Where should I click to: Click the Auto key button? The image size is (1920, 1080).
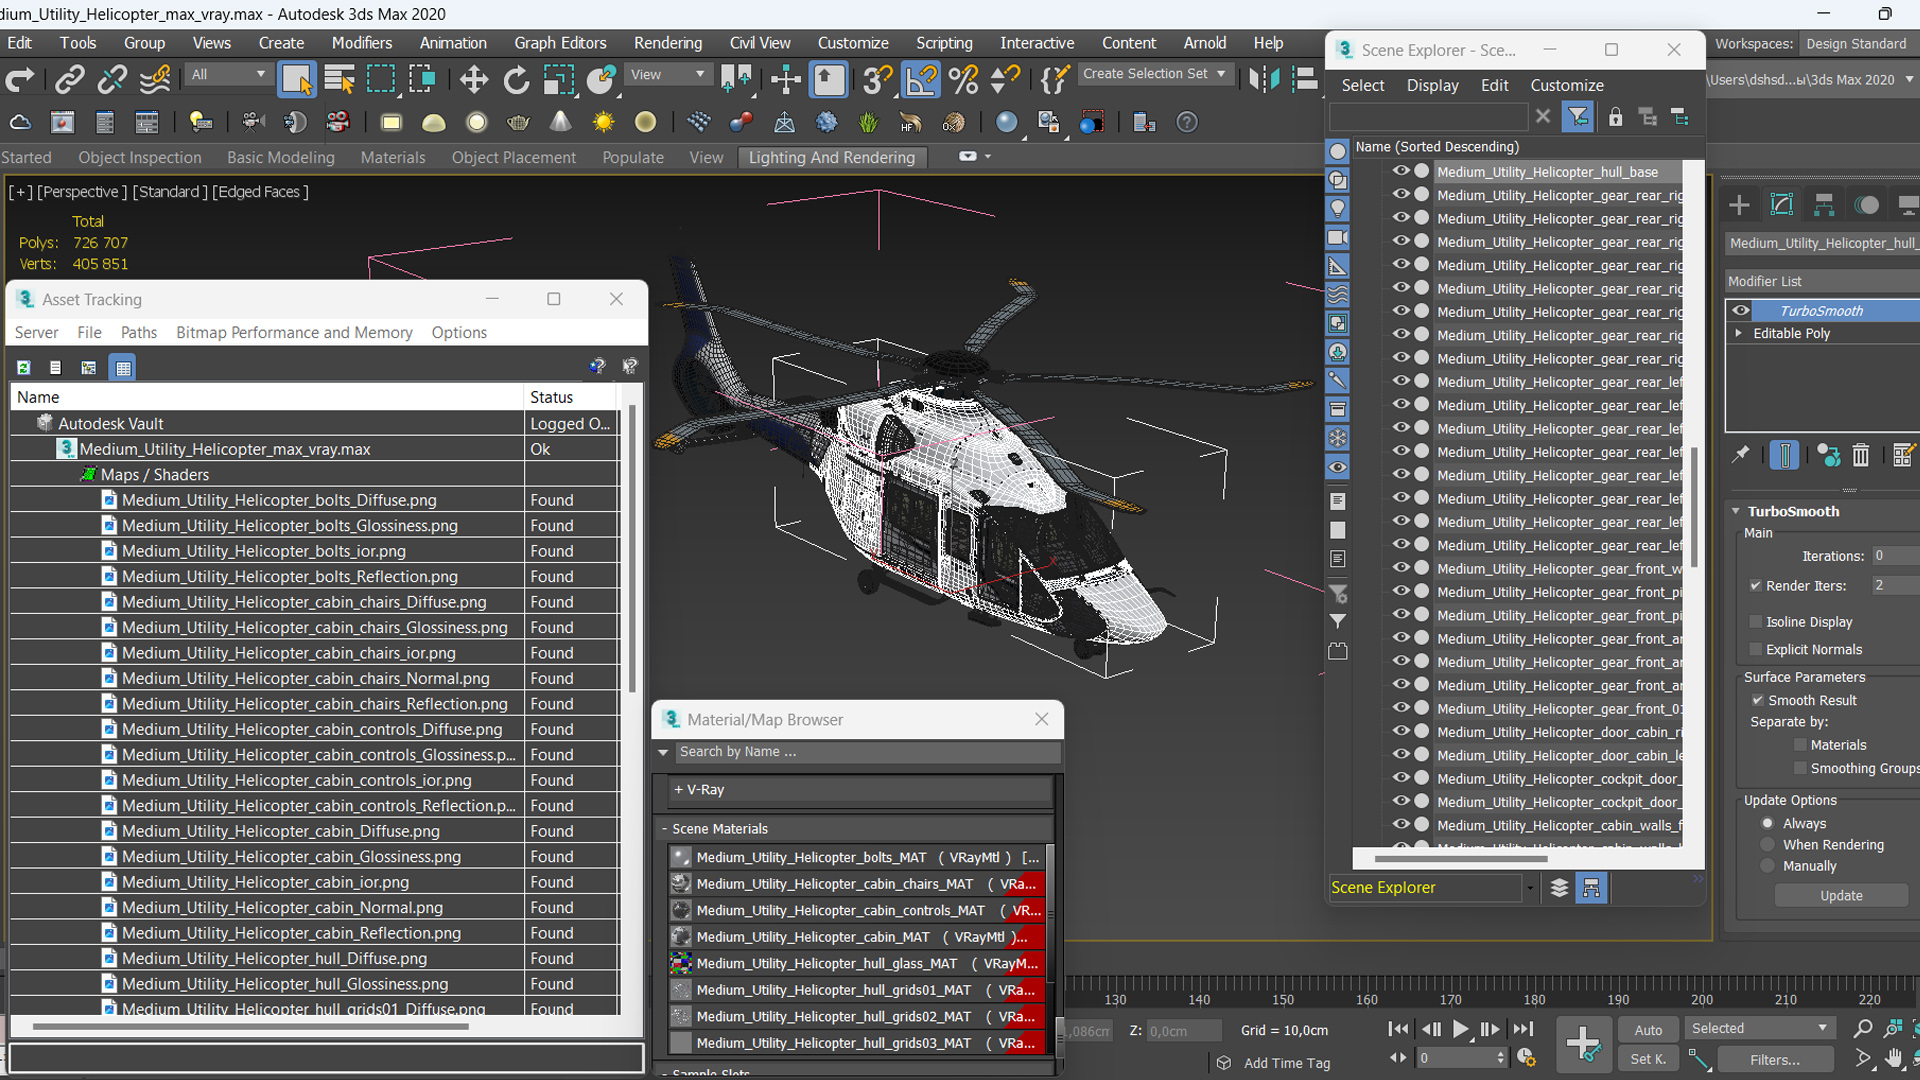(x=1648, y=1030)
